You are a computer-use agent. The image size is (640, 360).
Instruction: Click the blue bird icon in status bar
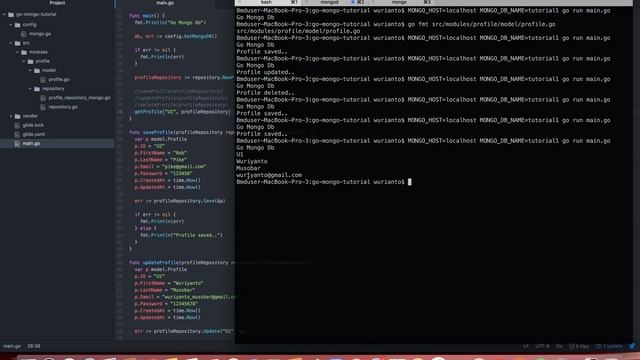coord(632,346)
